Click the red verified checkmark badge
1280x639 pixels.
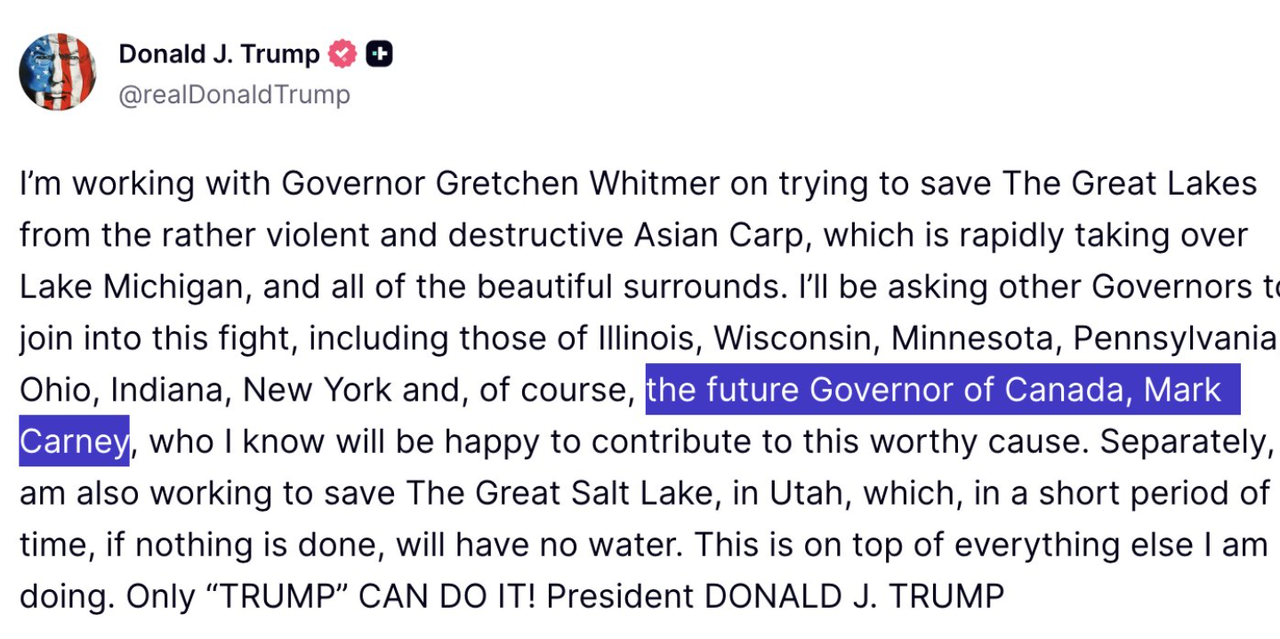pyautogui.click(x=343, y=54)
